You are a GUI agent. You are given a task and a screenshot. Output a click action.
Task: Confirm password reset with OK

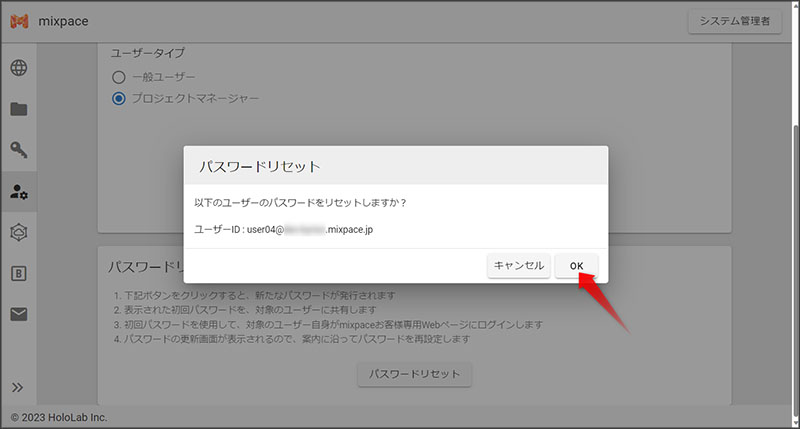576,266
